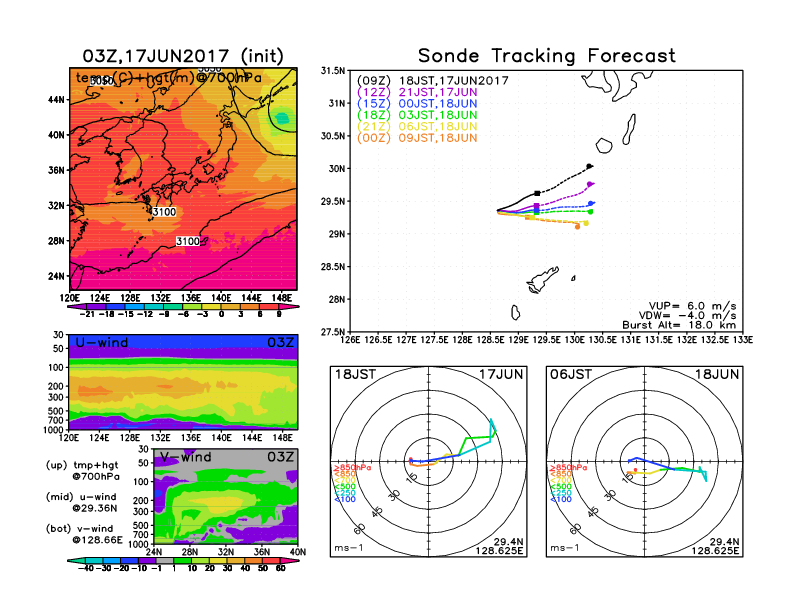Select orange legend entry "(00Z) 09JST,18JUN"
The height and width of the screenshot is (612, 792).
coord(417,138)
